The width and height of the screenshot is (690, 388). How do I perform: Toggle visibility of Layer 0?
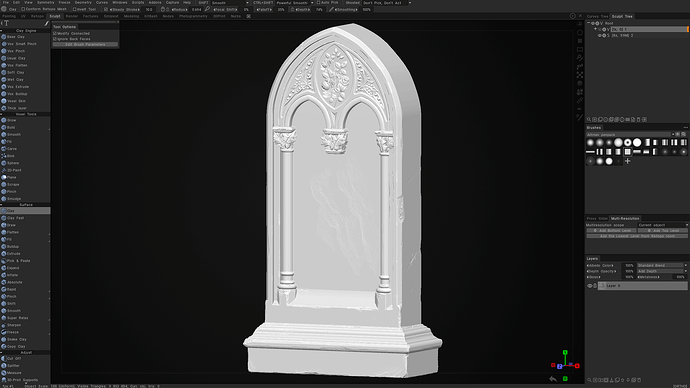(590, 286)
